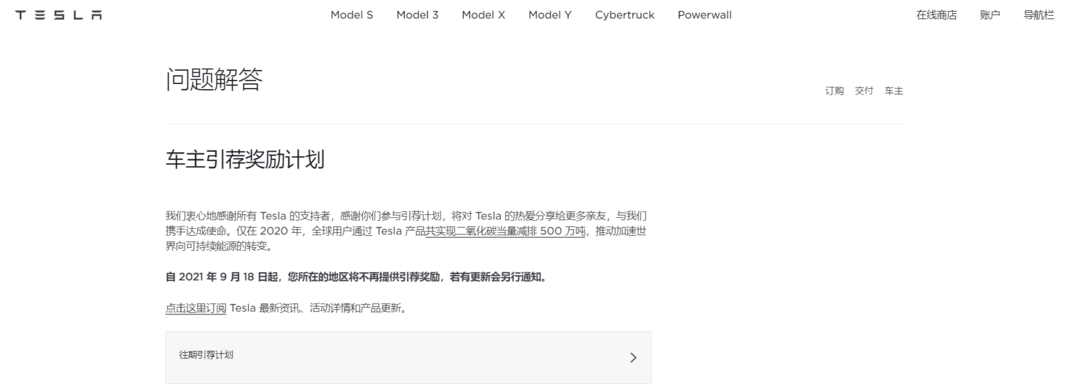
Task: Click the bold 自 2021 年 9 月 18 日起 notice
Action: 356,277
